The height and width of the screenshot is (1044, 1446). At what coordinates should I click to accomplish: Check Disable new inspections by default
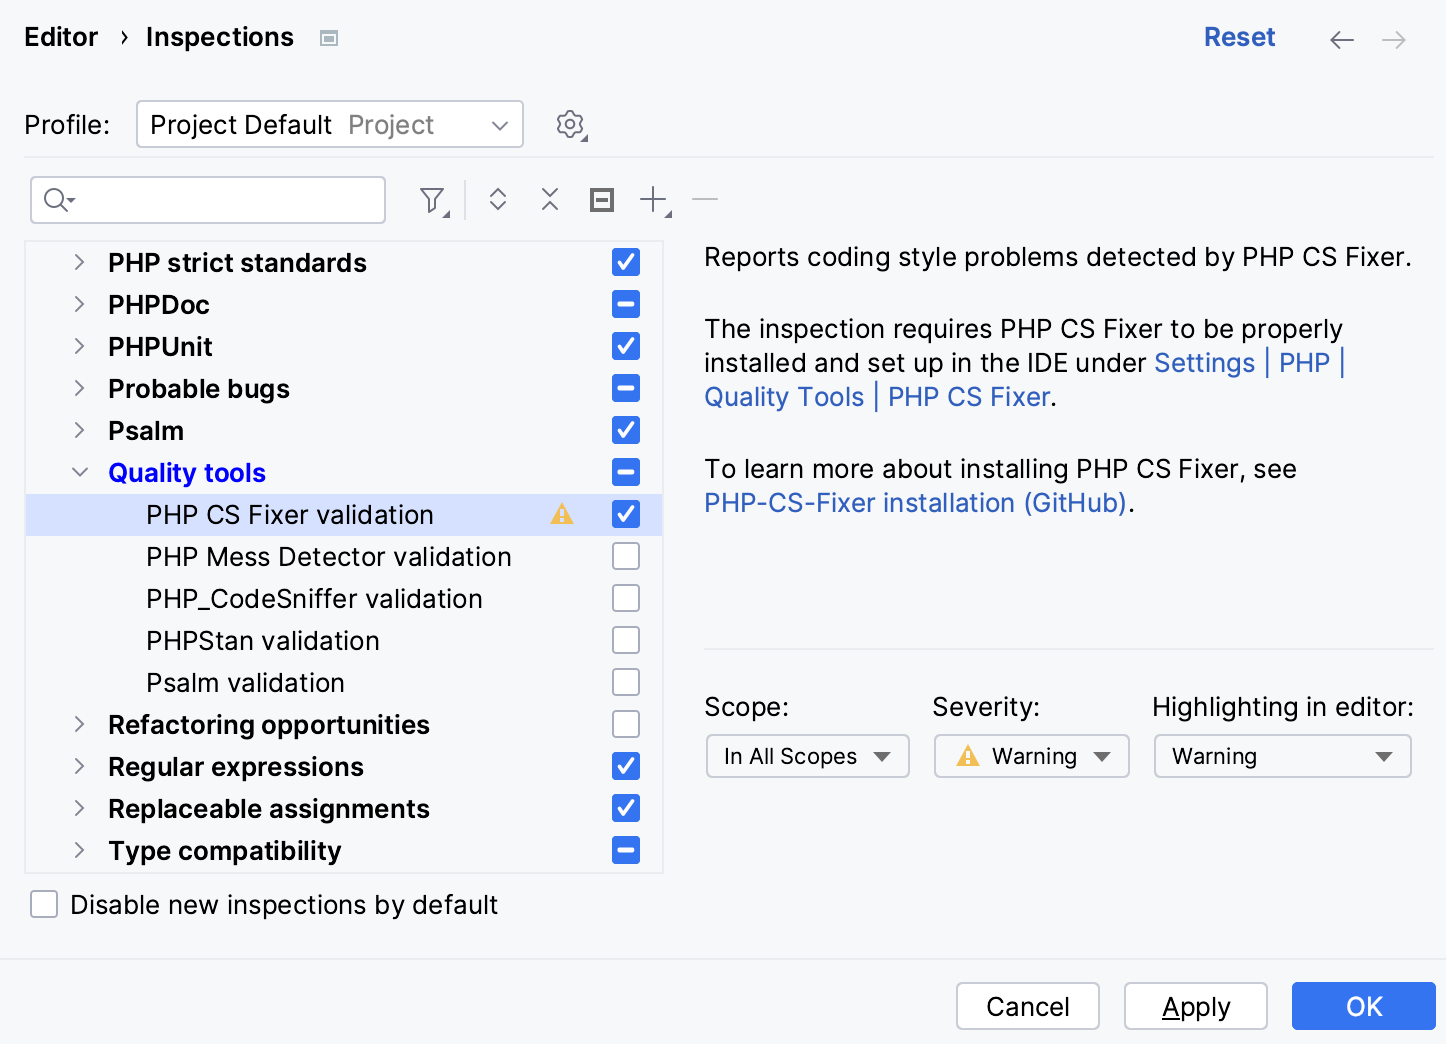point(44,904)
